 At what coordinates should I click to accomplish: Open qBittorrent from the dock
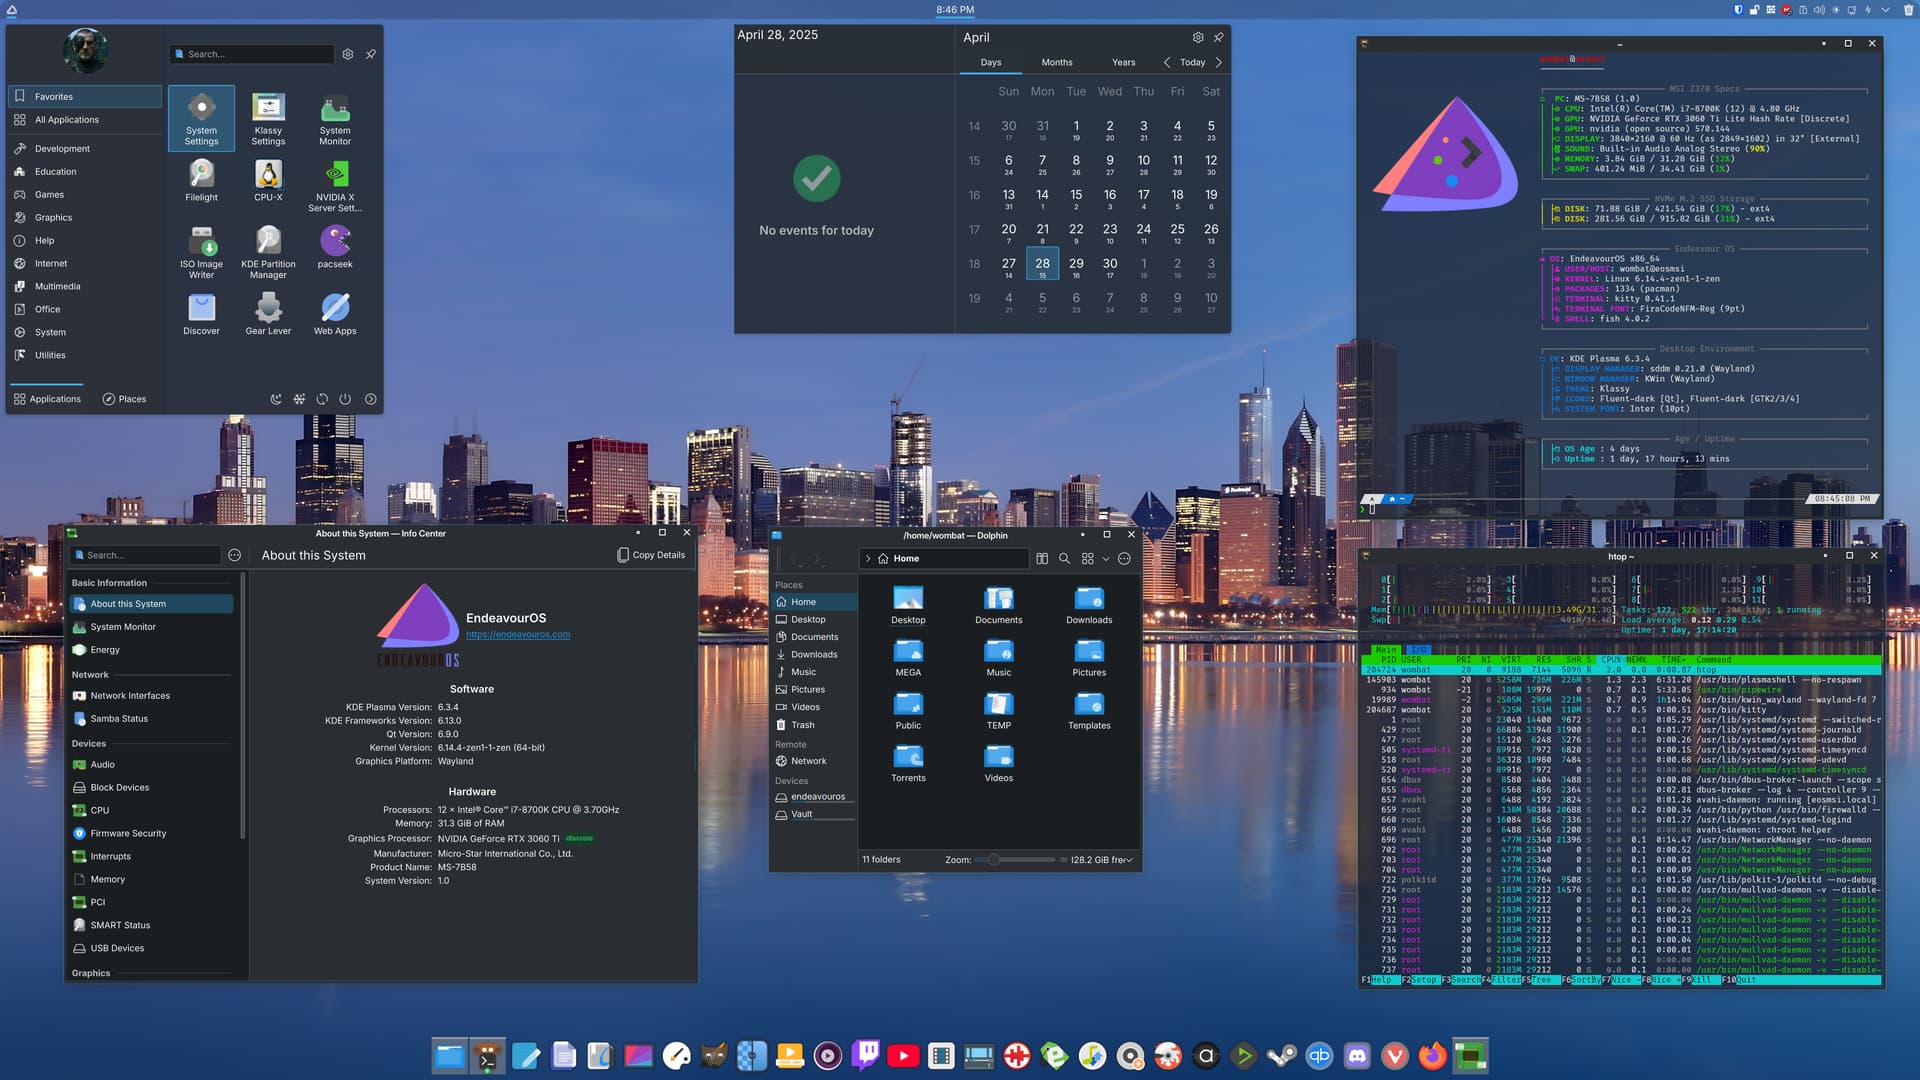[x=1319, y=1055]
